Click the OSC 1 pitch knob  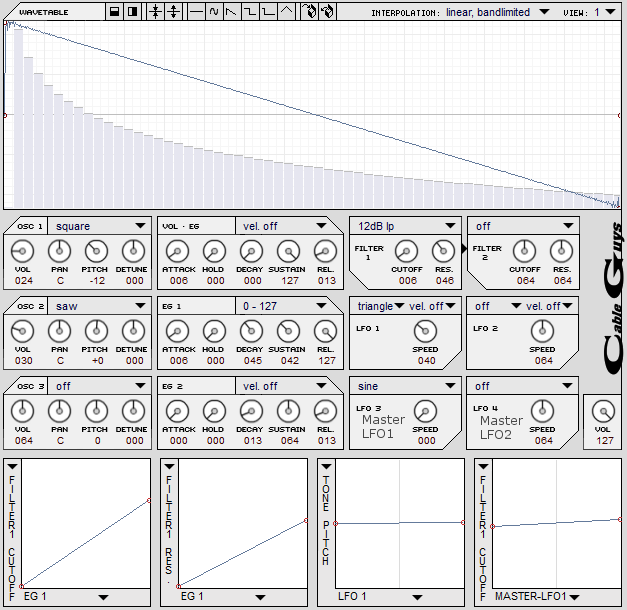tap(95, 250)
